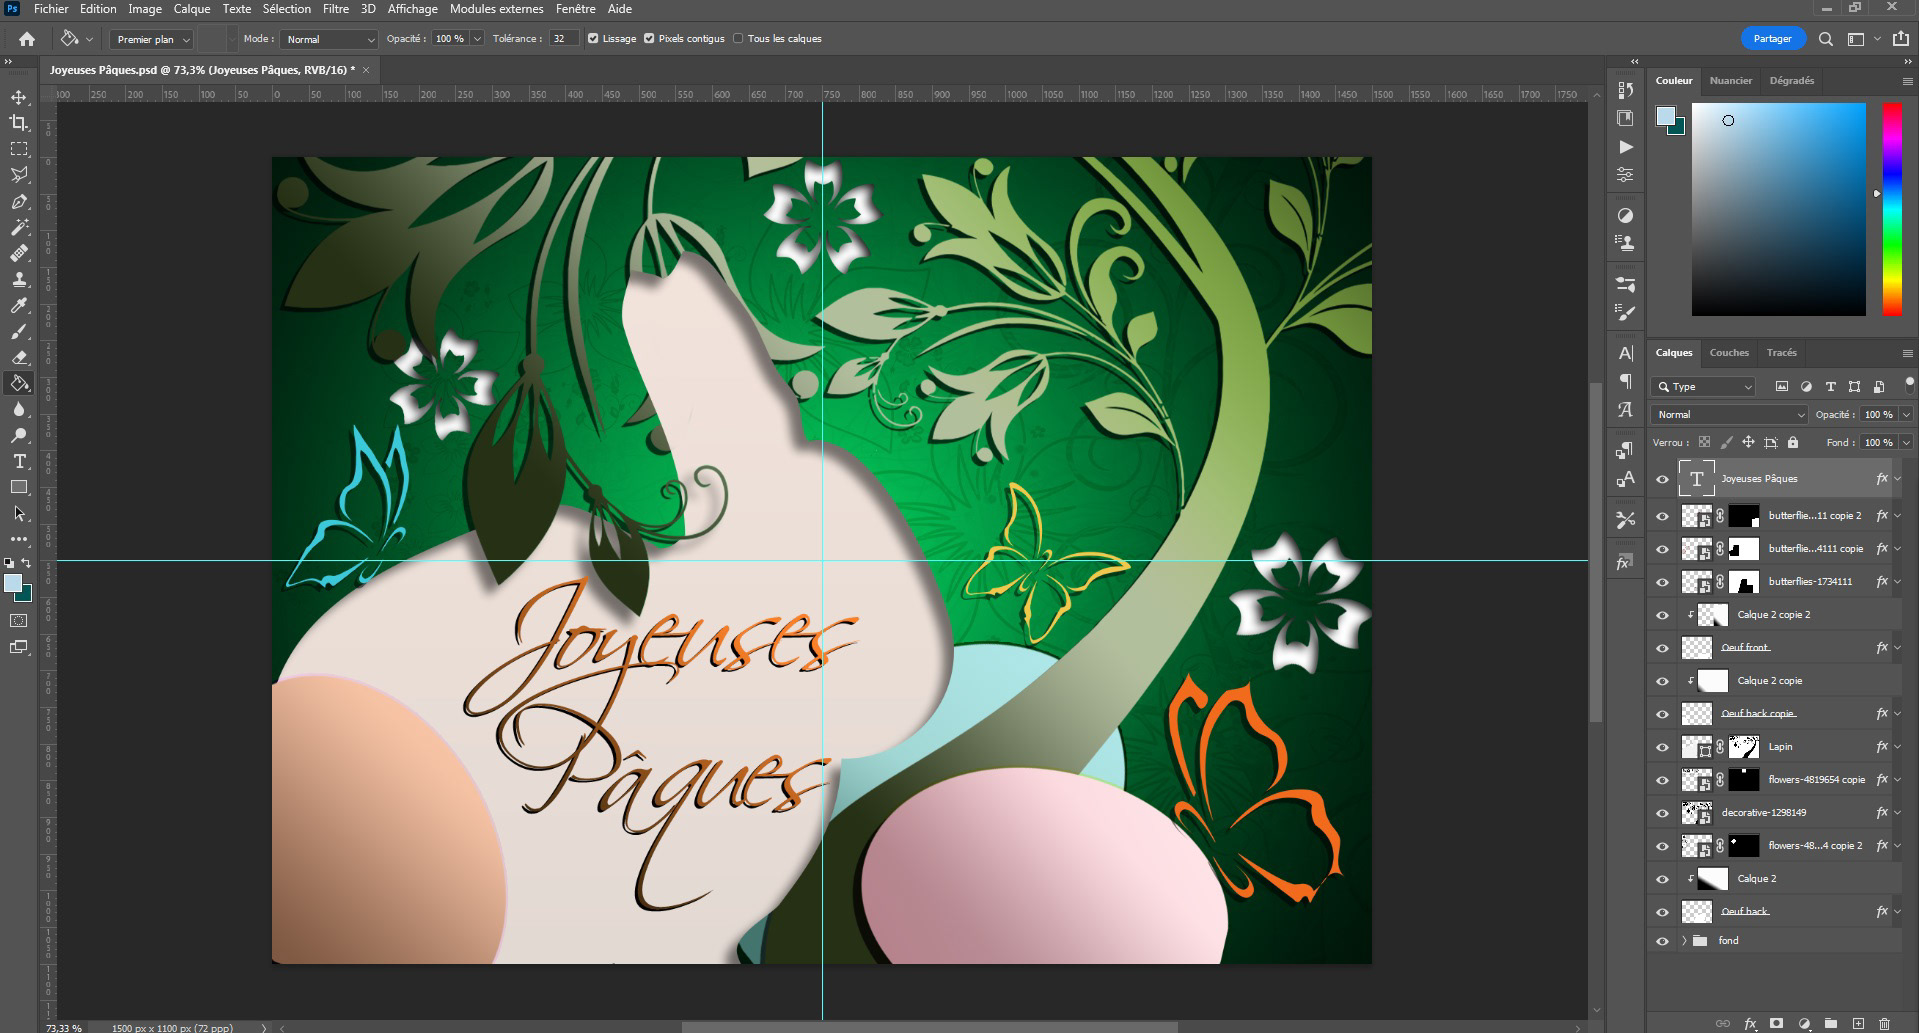Create a new layer with plus icon

(1858, 1023)
